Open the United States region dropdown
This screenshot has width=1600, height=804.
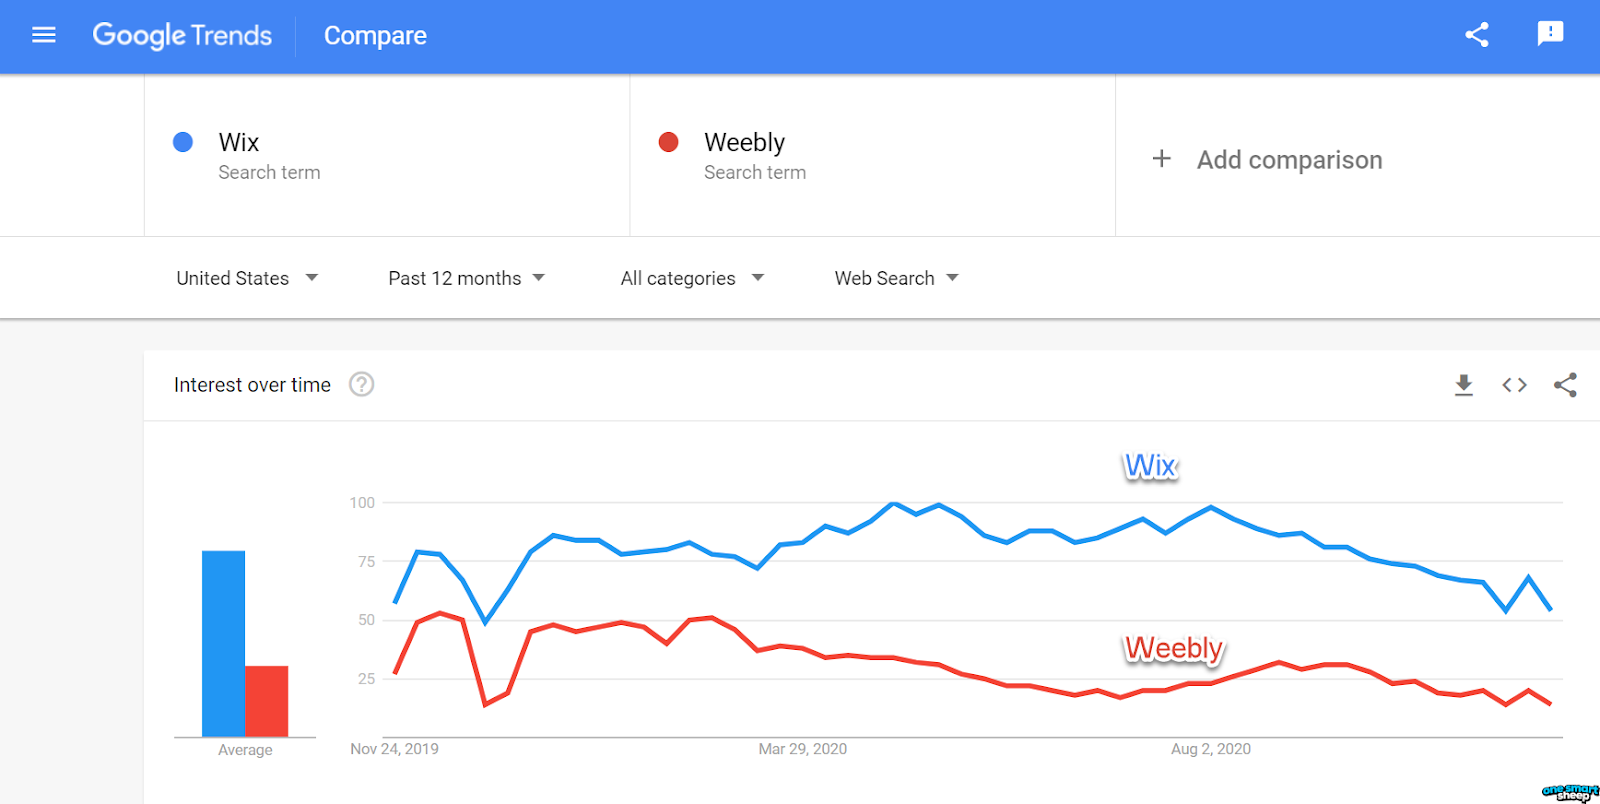(246, 278)
